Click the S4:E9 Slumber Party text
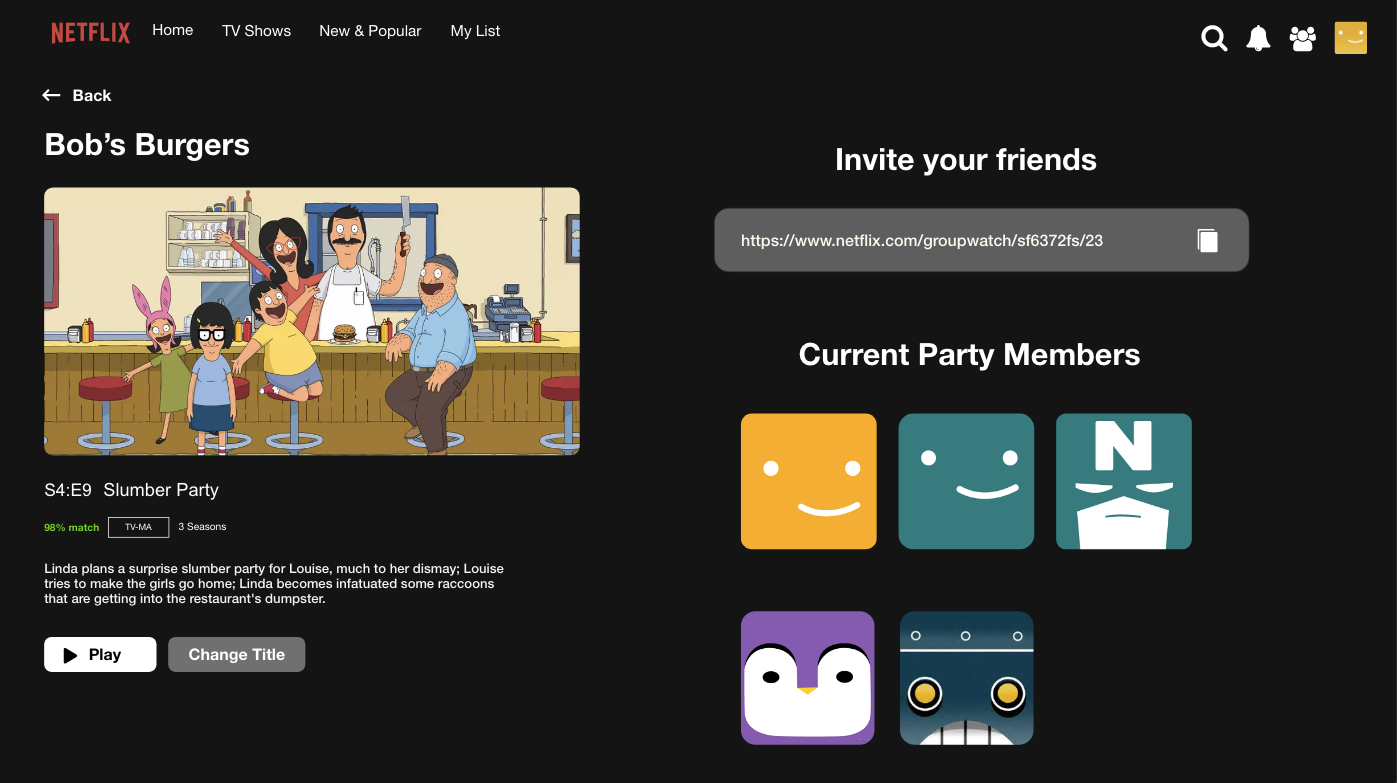 tap(131, 490)
